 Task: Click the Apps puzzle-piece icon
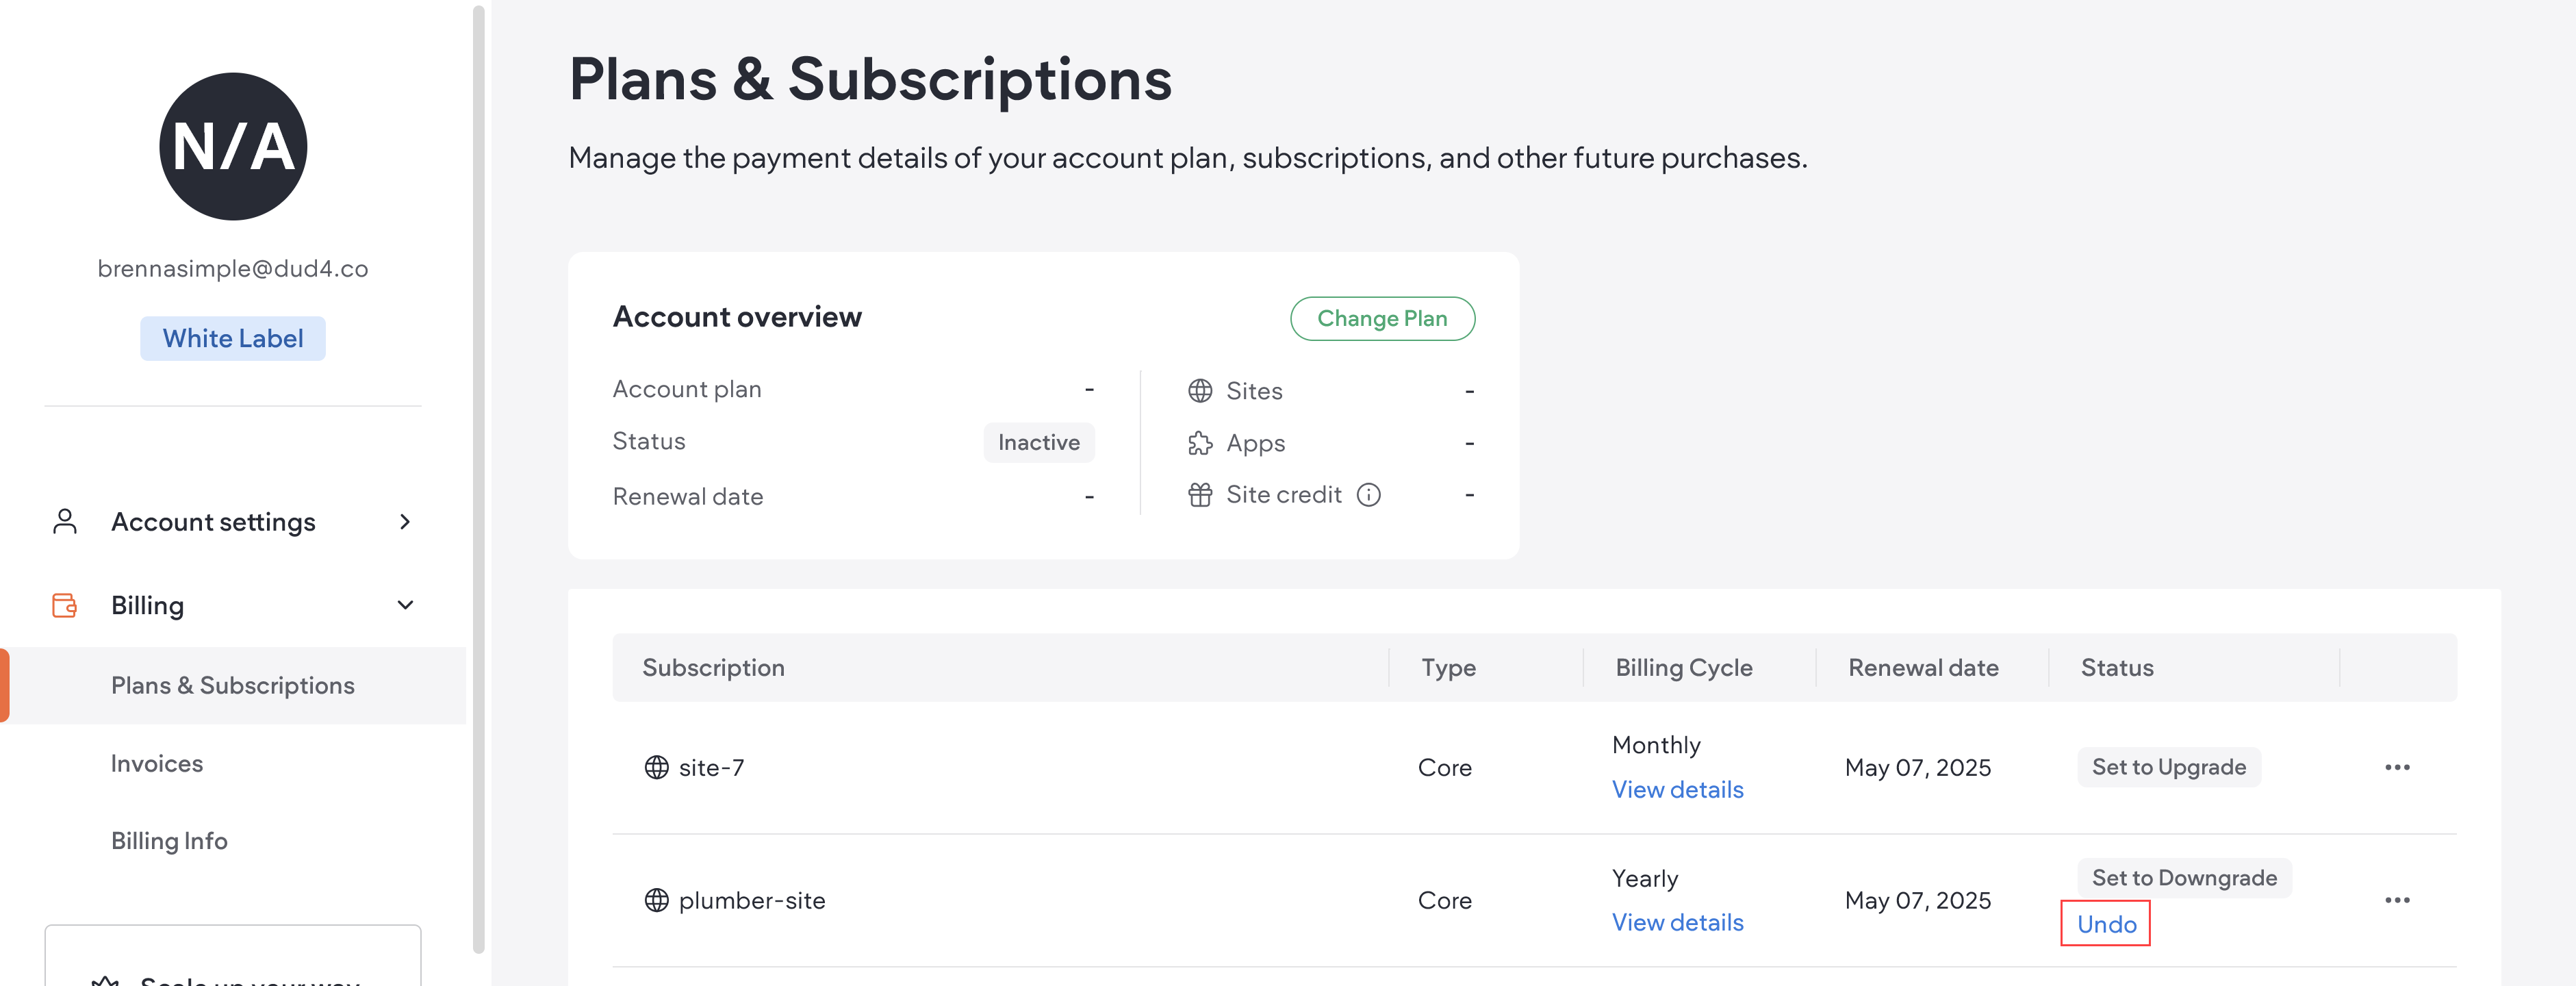1200,443
